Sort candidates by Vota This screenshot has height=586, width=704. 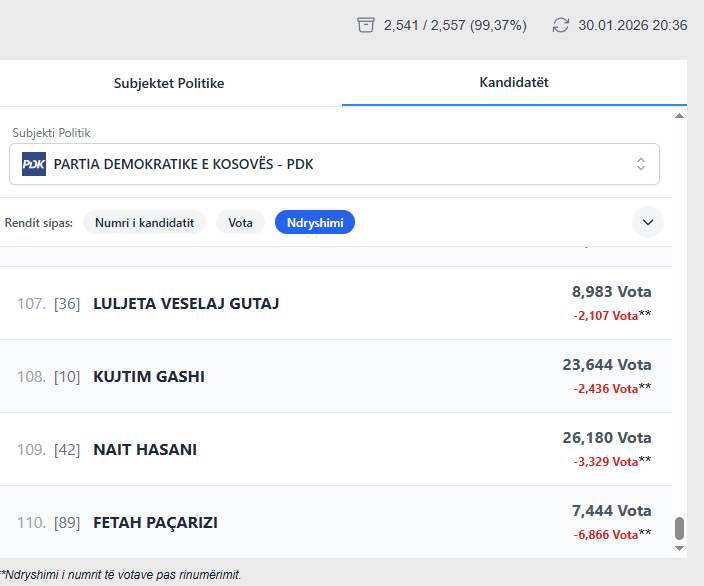[240, 223]
